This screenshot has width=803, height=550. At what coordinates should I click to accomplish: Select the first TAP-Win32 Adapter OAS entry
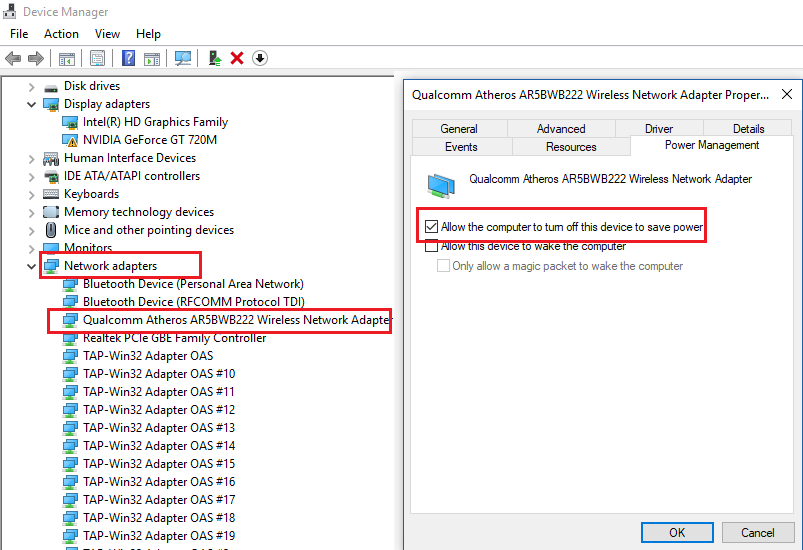[x=148, y=356]
